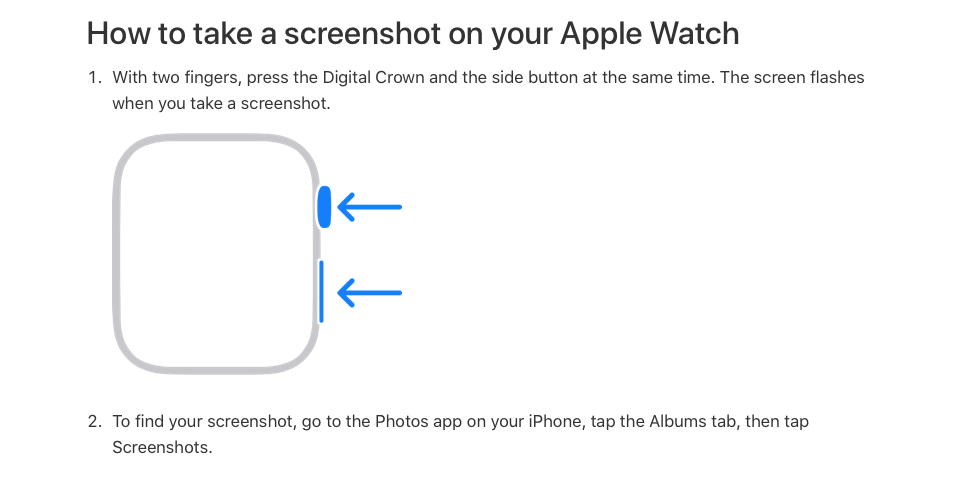960x486 pixels.
Task: Click the left gray edge of the watch outline
Action: tap(117, 255)
